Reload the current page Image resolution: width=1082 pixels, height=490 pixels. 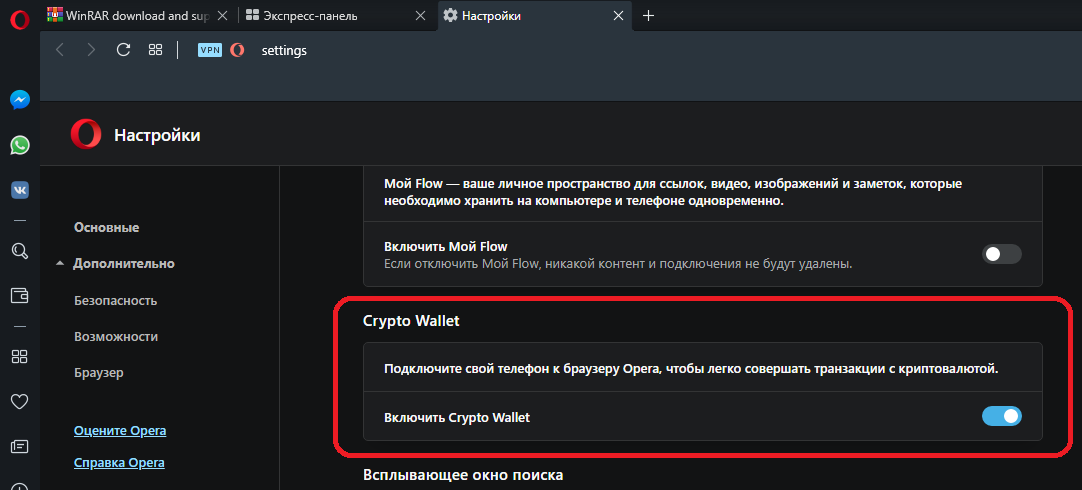pos(123,50)
